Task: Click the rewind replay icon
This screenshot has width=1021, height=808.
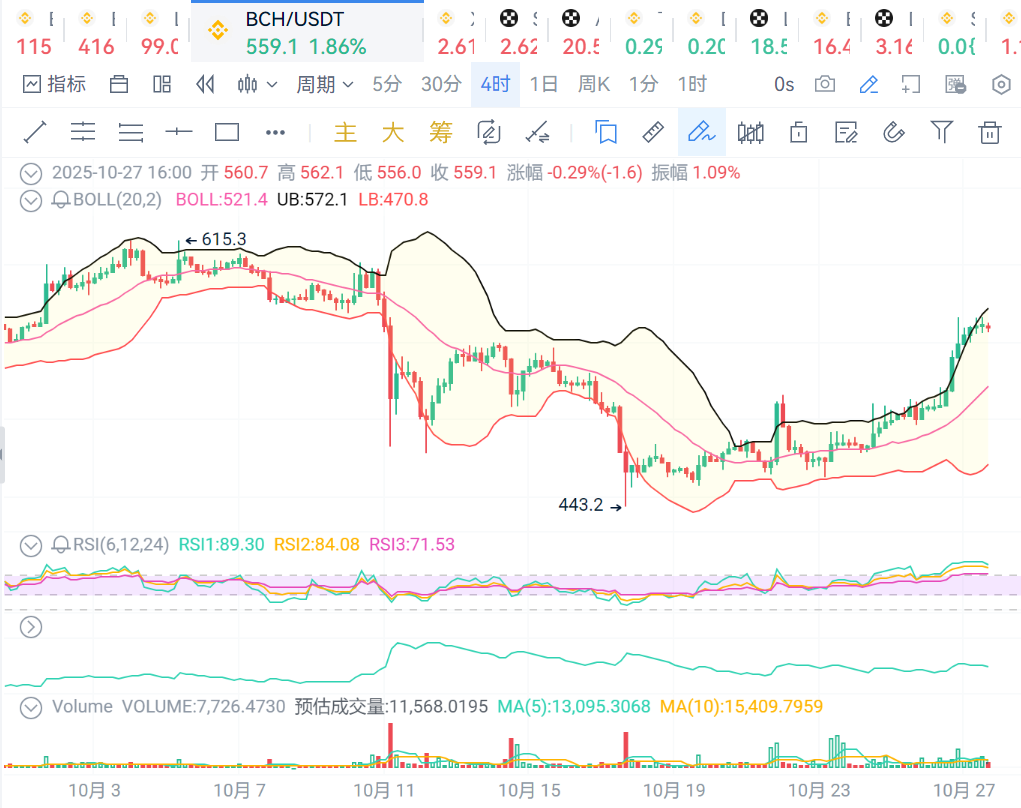Action: [206, 84]
